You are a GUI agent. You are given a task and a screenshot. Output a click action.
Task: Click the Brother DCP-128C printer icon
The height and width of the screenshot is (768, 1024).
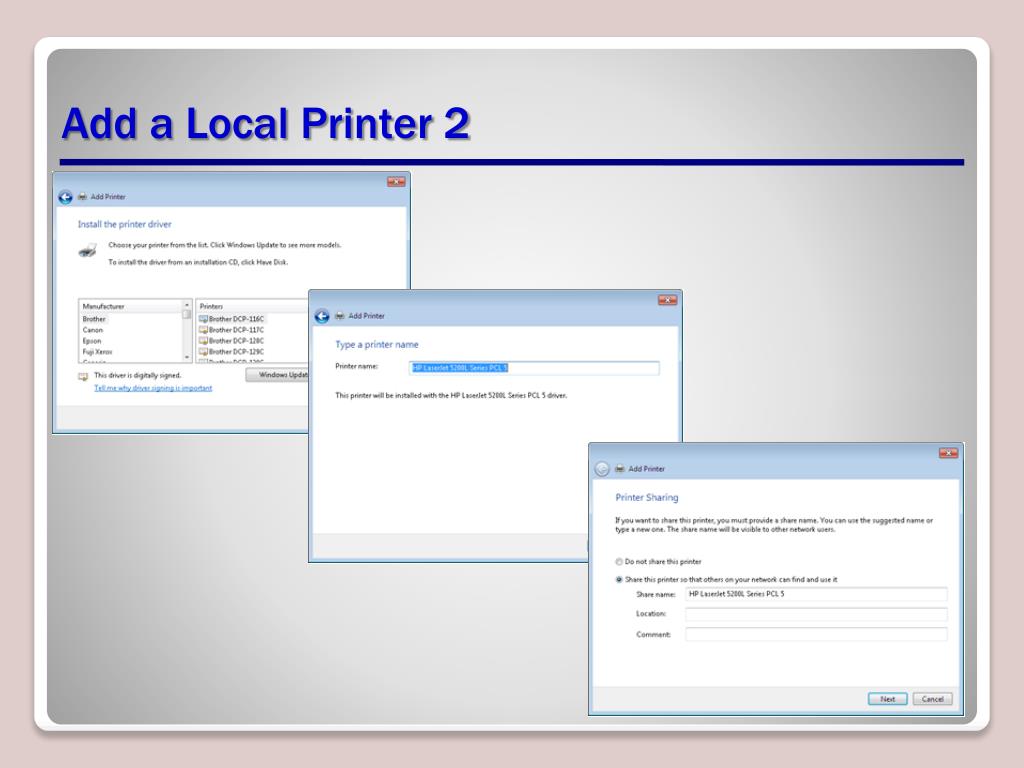tap(203, 341)
